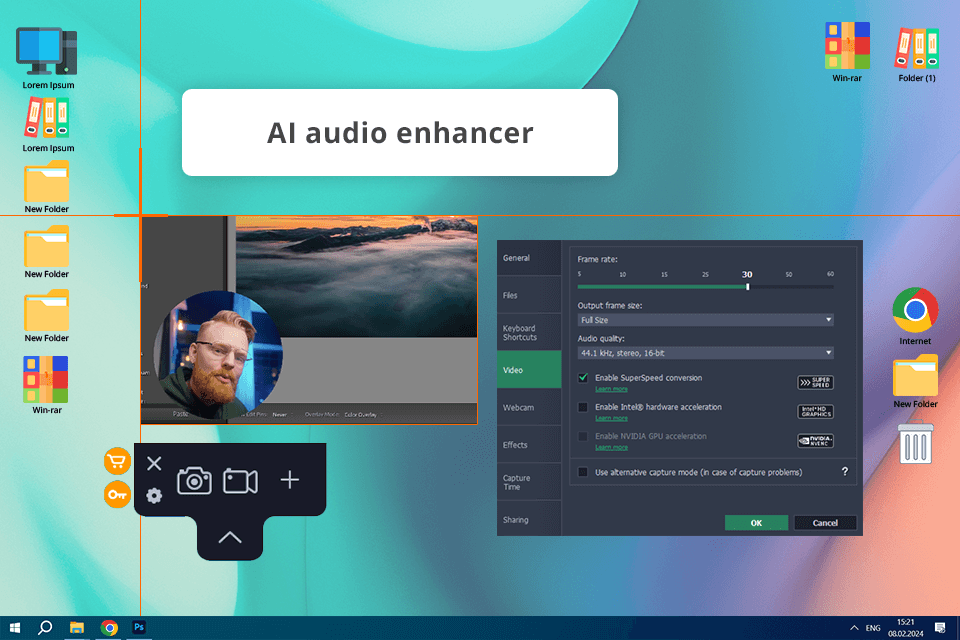This screenshot has height=640, width=960.
Task: Click the orange key activation icon
Action: point(117,494)
